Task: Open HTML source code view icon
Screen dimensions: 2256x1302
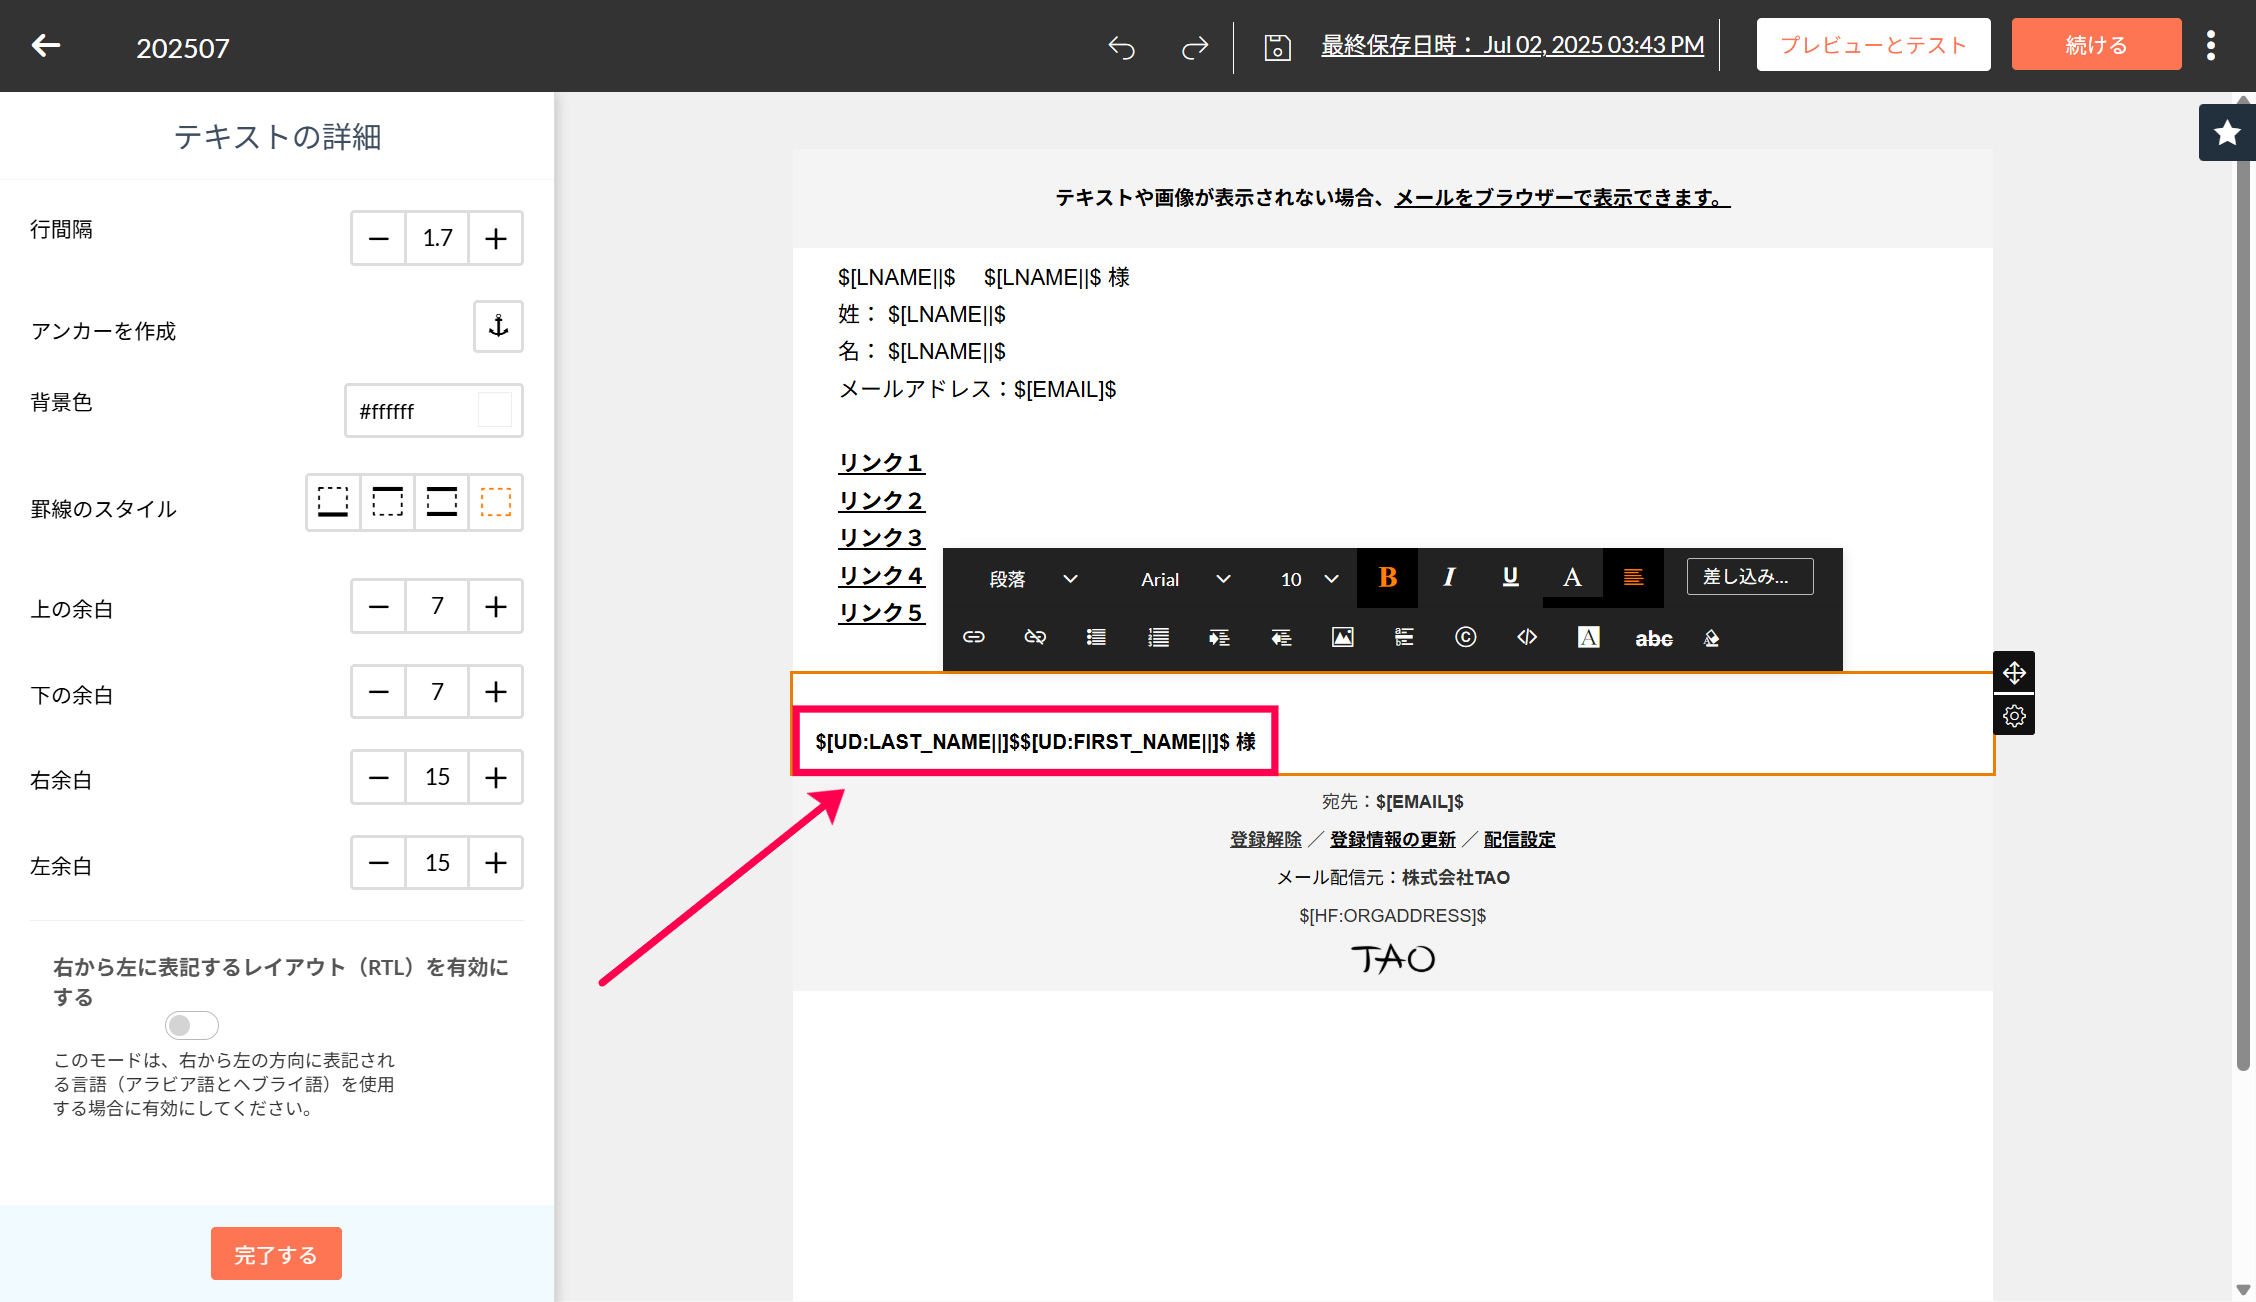Action: (1527, 637)
